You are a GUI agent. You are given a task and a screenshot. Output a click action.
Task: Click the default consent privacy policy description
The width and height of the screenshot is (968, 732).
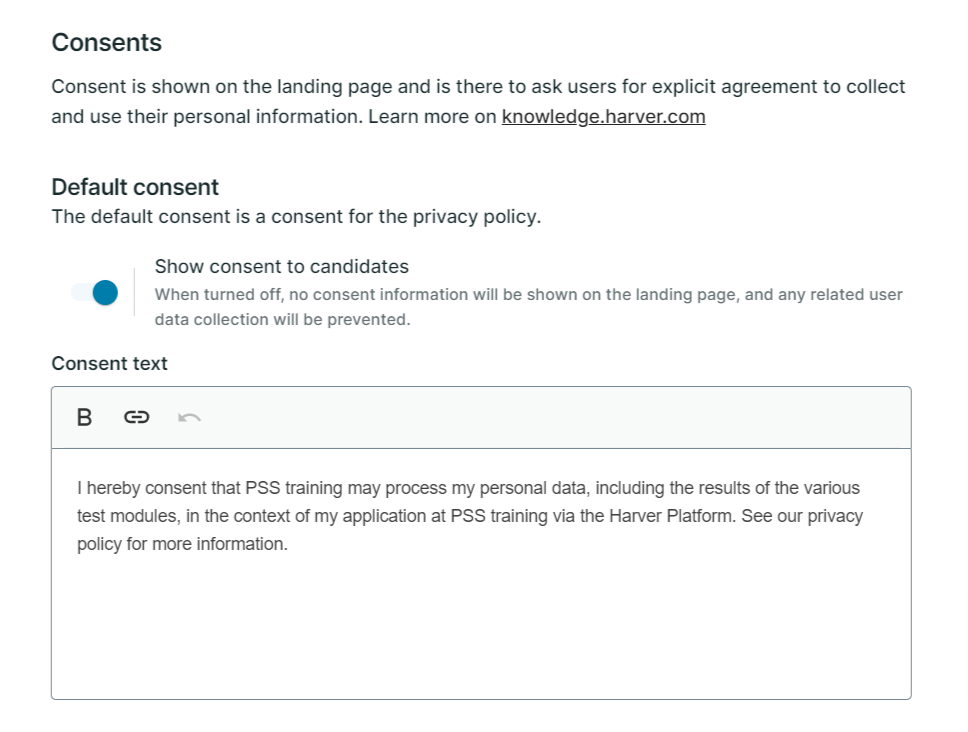[x=296, y=217]
